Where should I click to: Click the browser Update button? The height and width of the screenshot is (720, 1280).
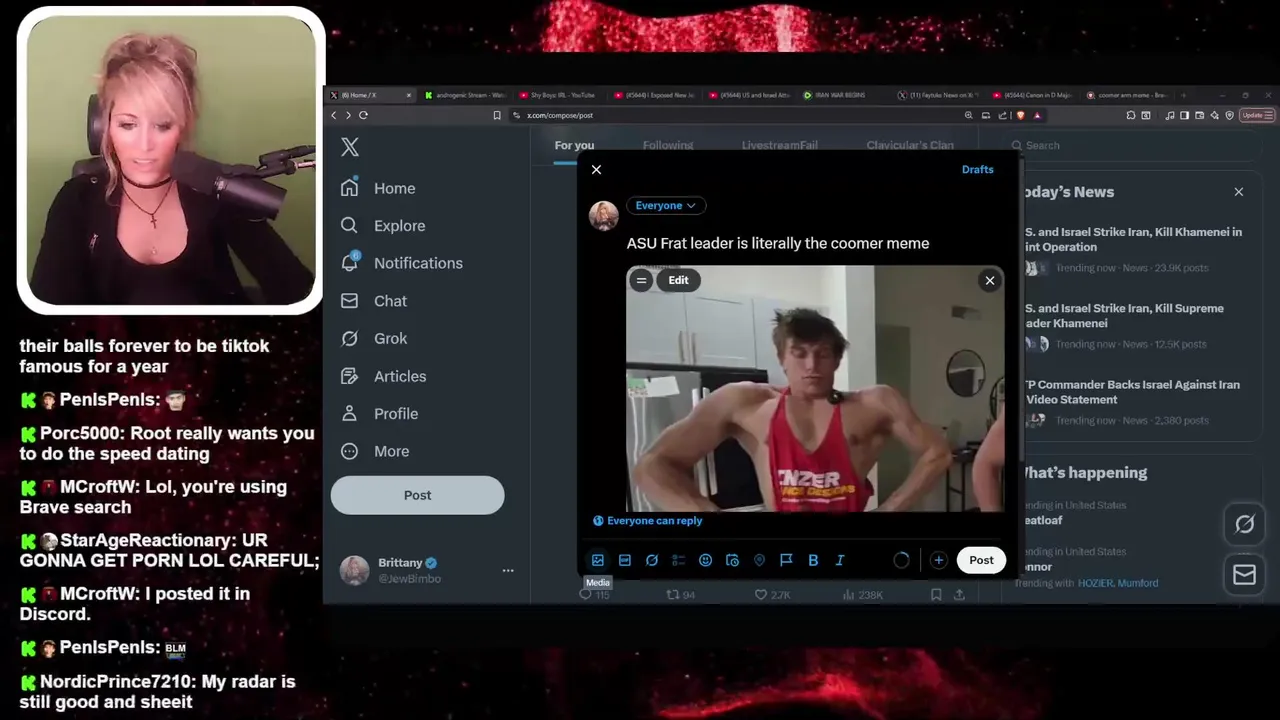(1255, 115)
